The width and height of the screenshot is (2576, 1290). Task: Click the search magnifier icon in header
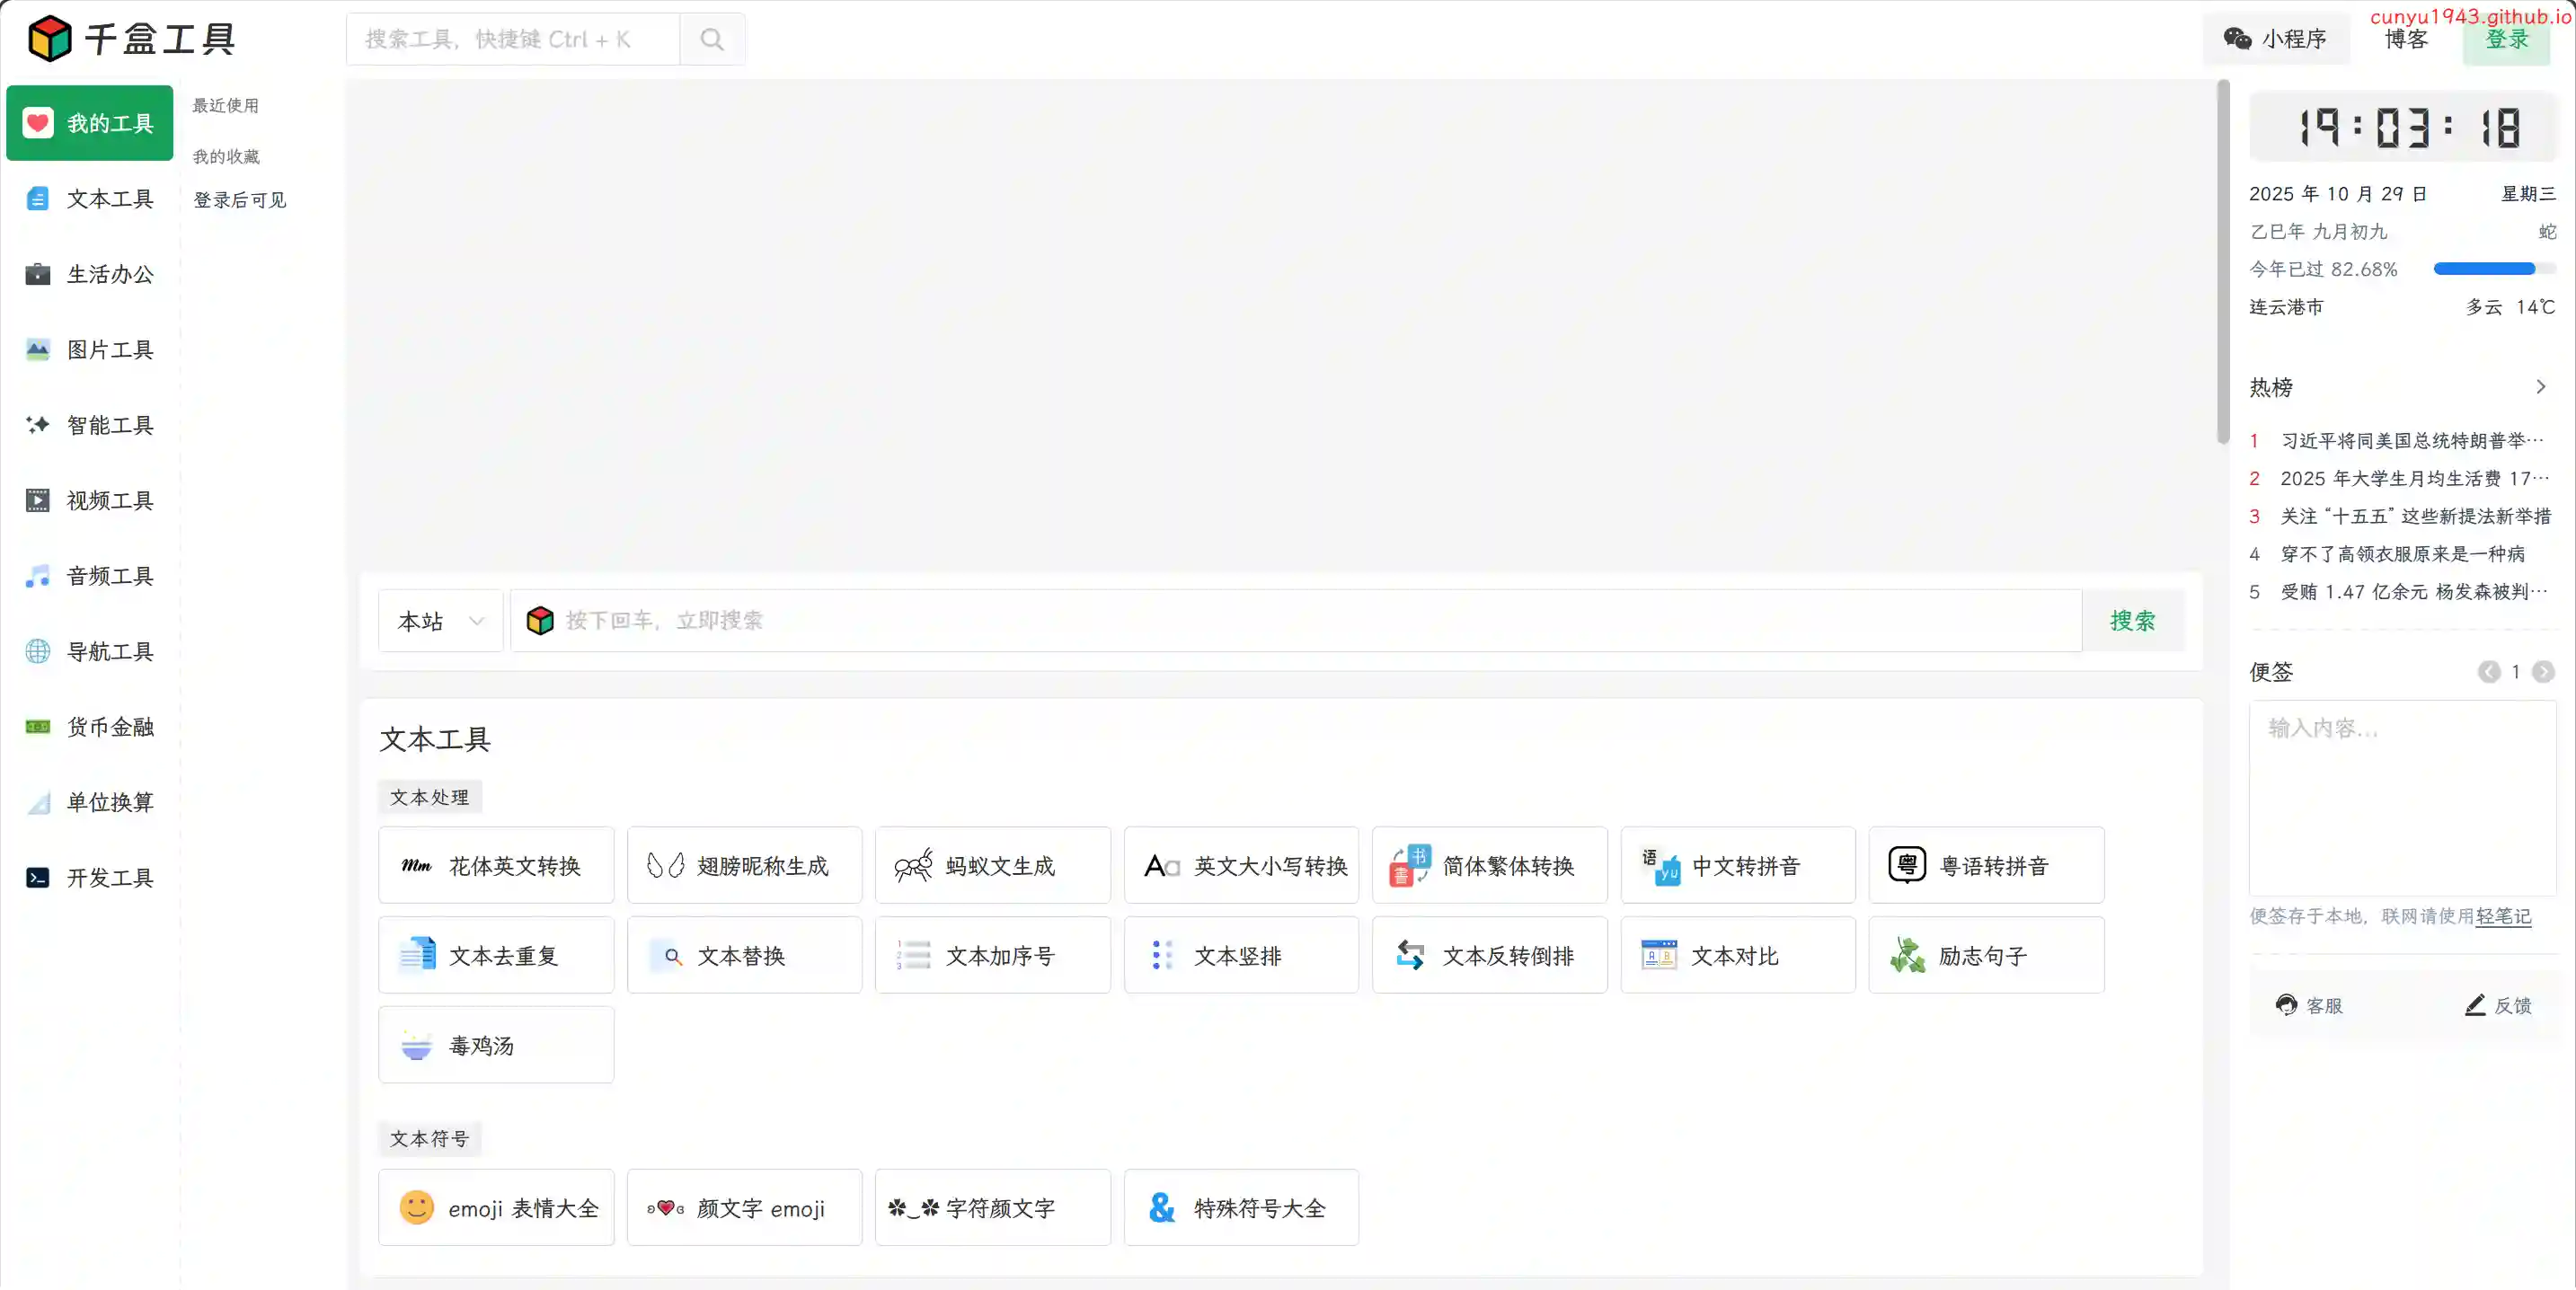click(711, 39)
